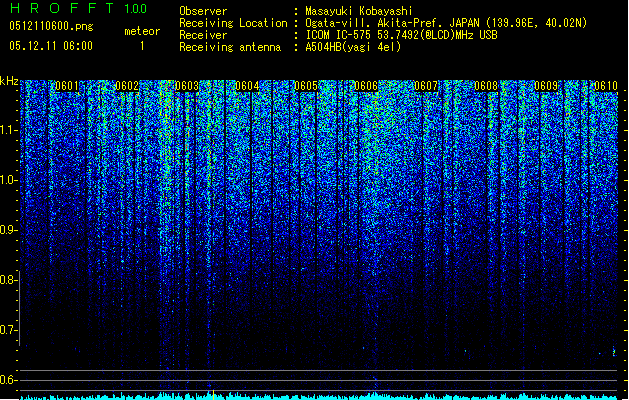Image resolution: width=629 pixels, height=400 pixels.
Task: Click the 0601 time marker
Action: point(67,86)
